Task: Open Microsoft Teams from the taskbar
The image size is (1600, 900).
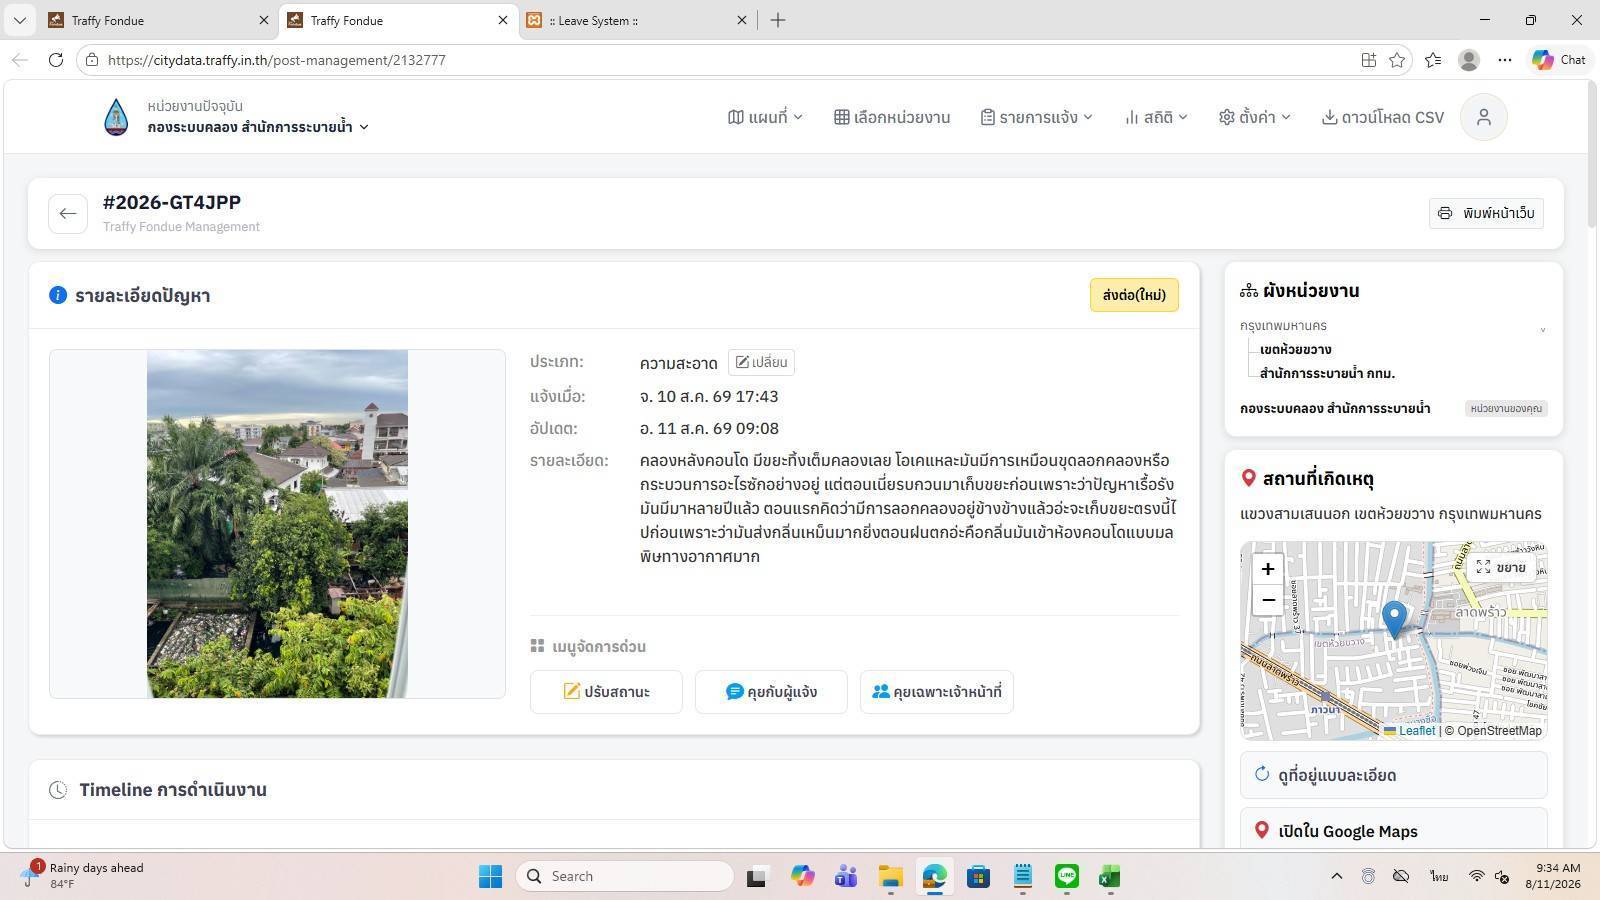Action: [x=846, y=877]
